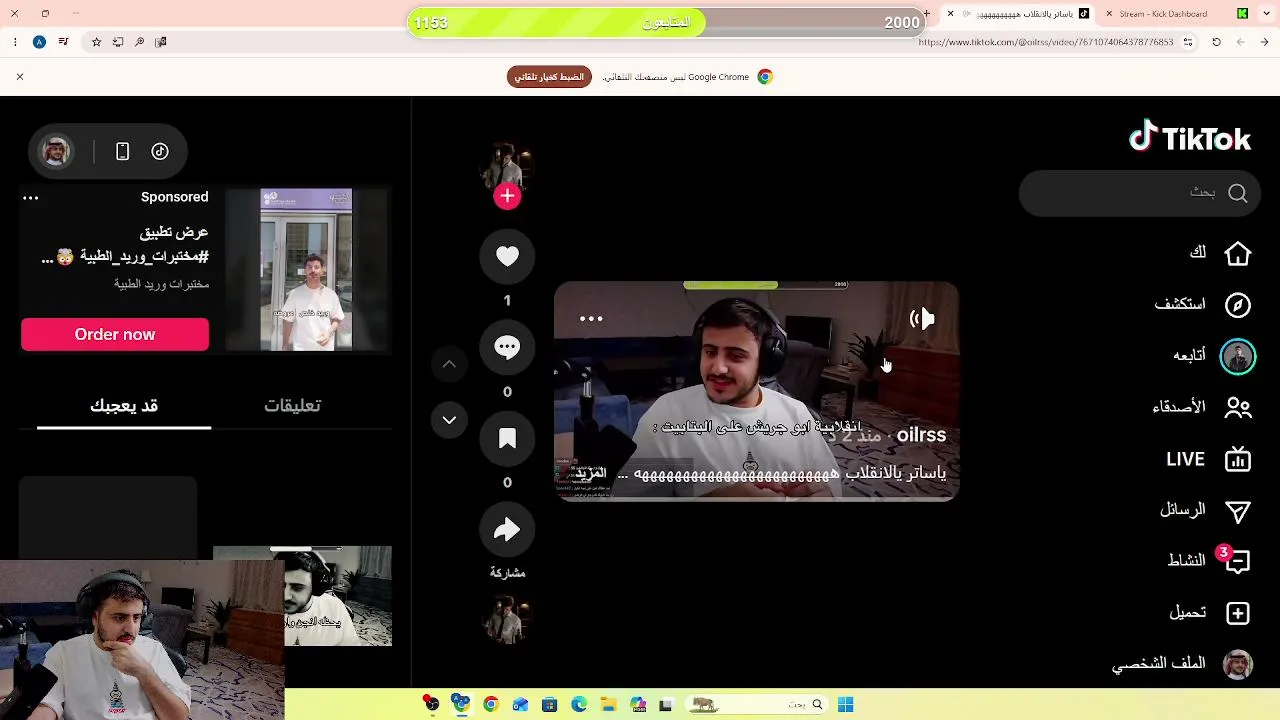The width and height of the screenshot is (1280, 720).
Task: Go to the Following (أتابعه) sidebar entry
Action: [x=1213, y=356]
